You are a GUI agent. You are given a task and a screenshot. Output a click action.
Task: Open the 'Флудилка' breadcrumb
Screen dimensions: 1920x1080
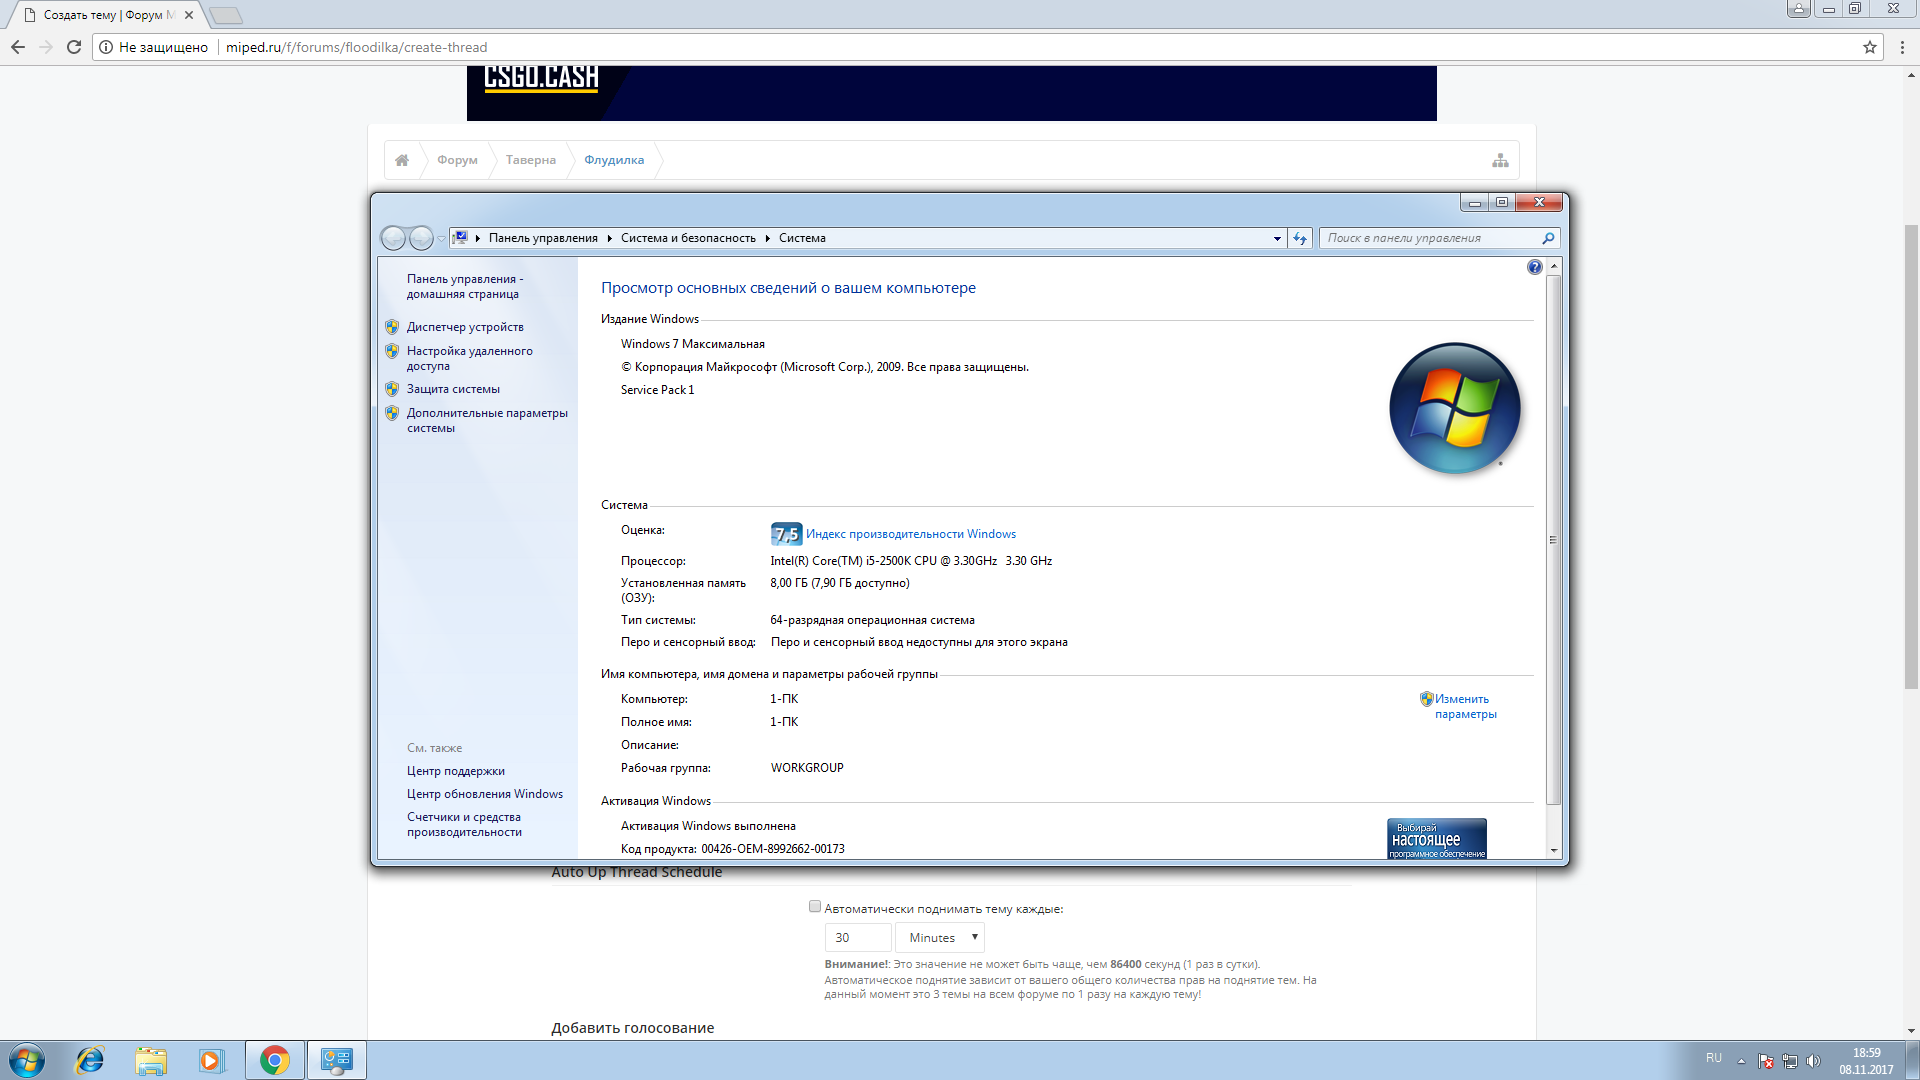[614, 160]
